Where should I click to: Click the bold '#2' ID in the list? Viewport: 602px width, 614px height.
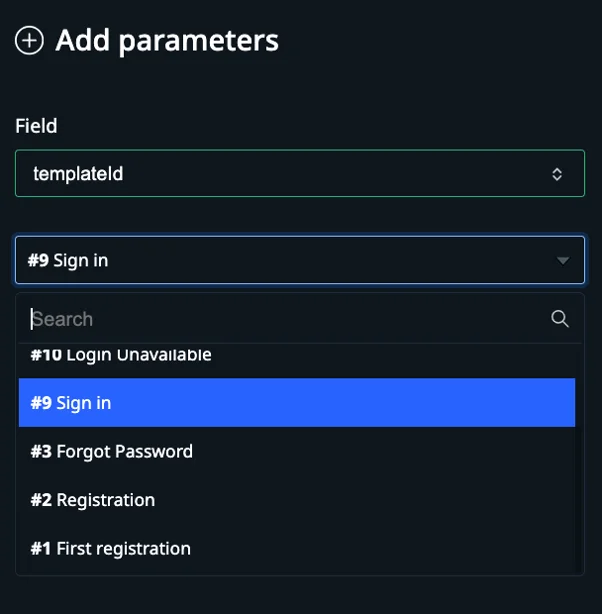pyautogui.click(x=41, y=500)
